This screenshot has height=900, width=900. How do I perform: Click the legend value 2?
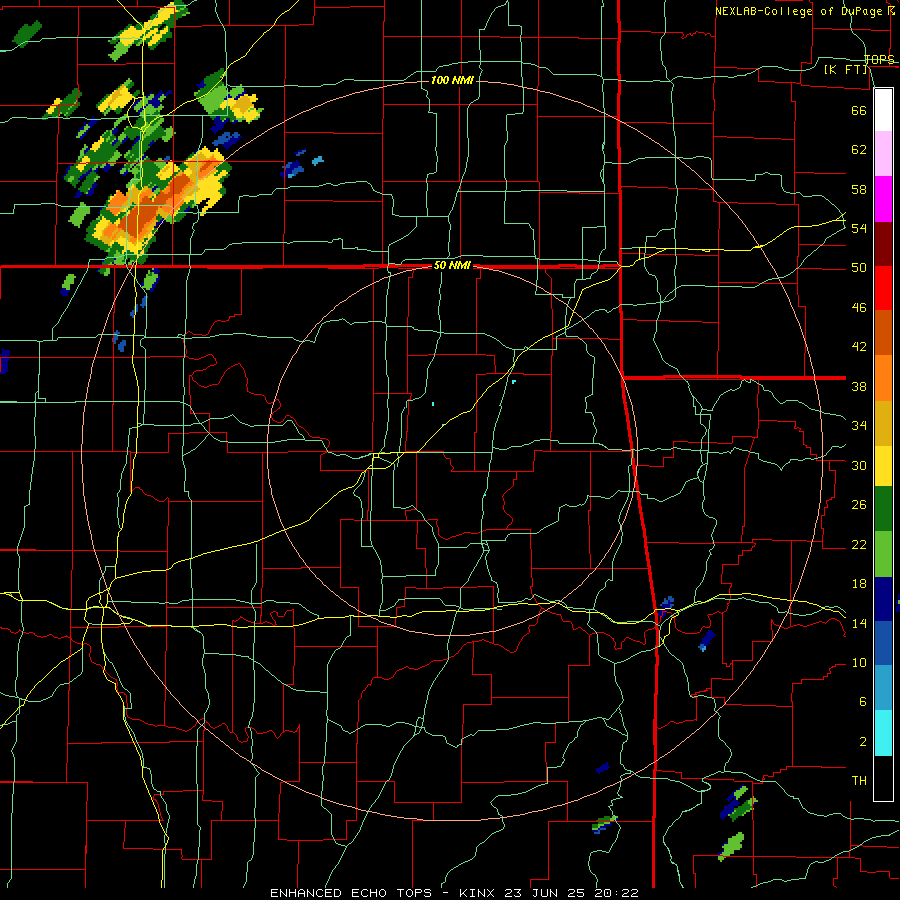pyautogui.click(x=862, y=742)
